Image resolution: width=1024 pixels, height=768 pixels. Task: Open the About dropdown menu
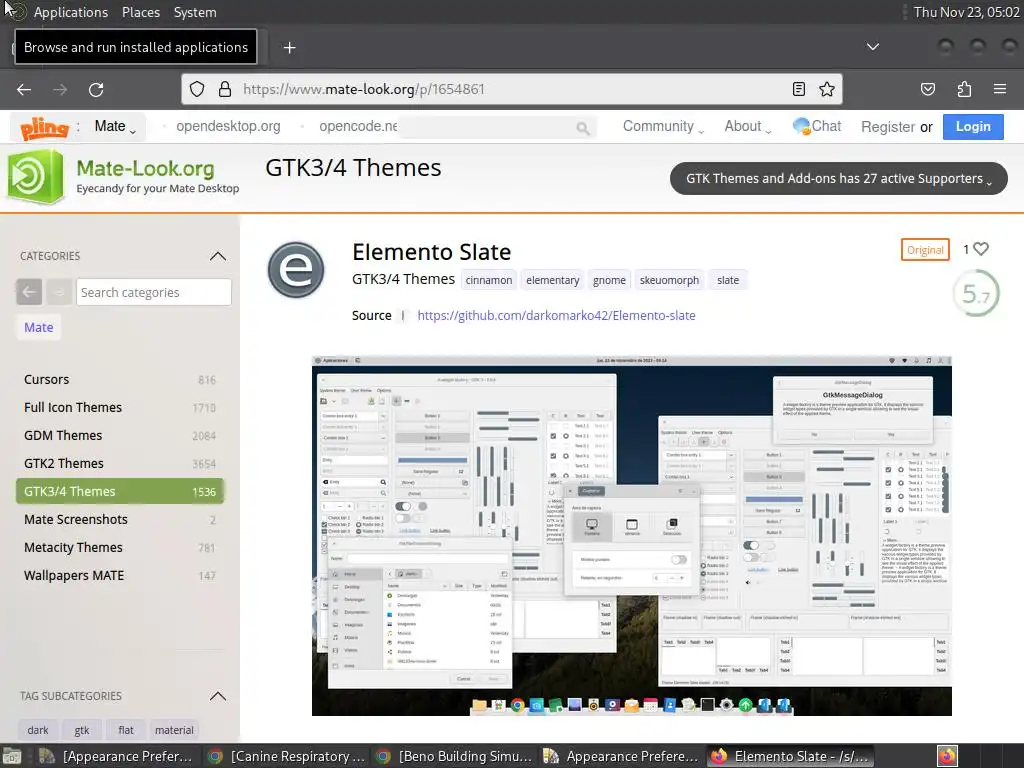pyautogui.click(x=748, y=127)
